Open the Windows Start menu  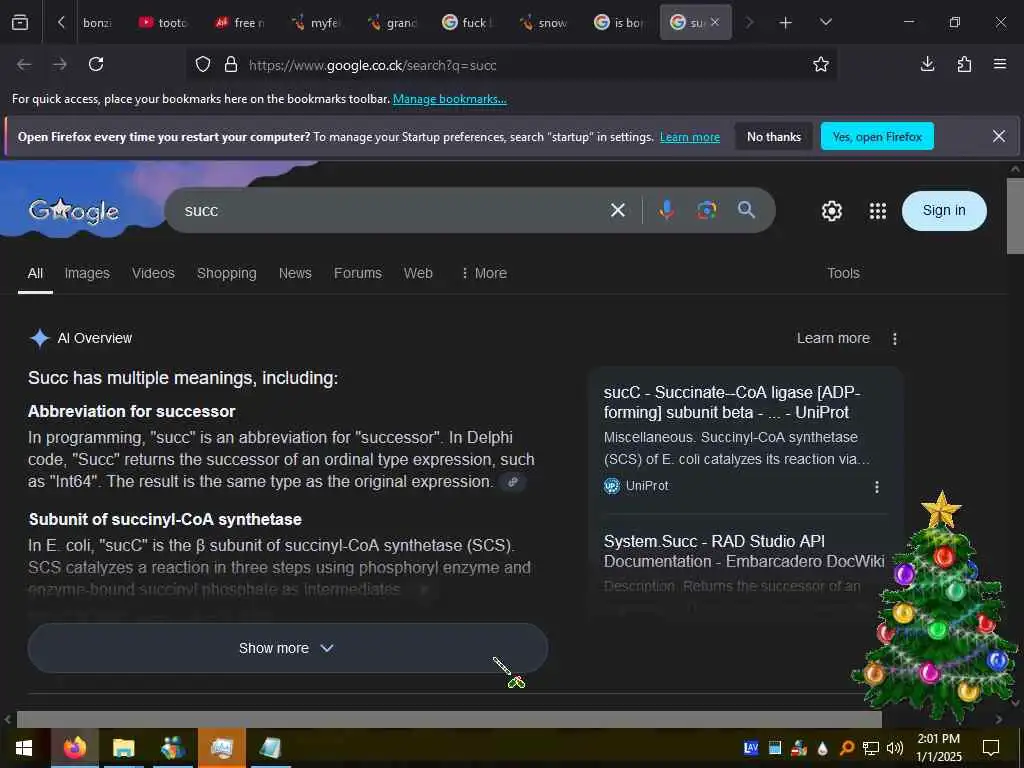[x=24, y=748]
